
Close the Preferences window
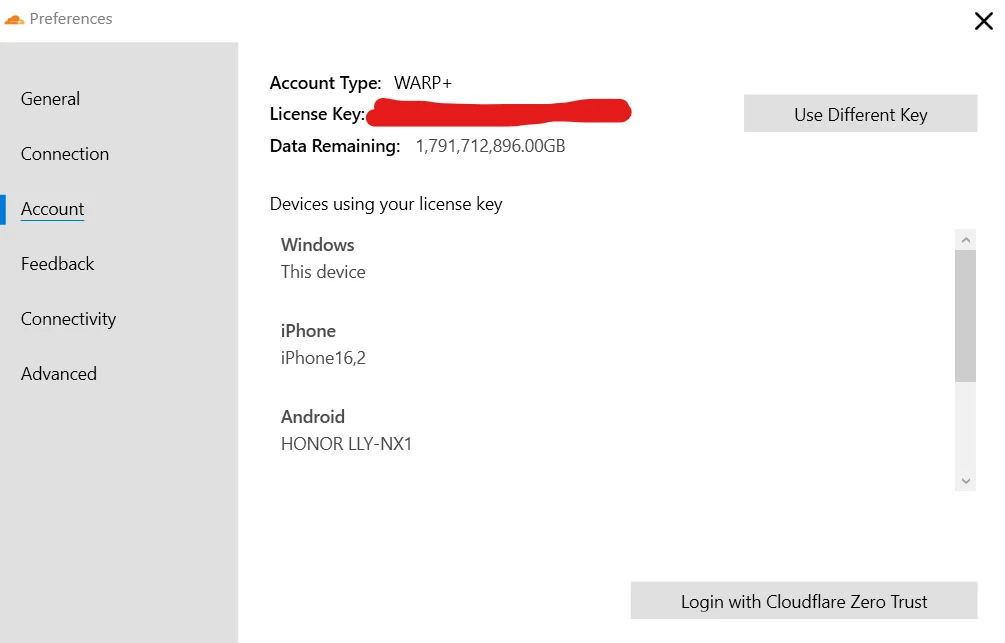point(984,21)
